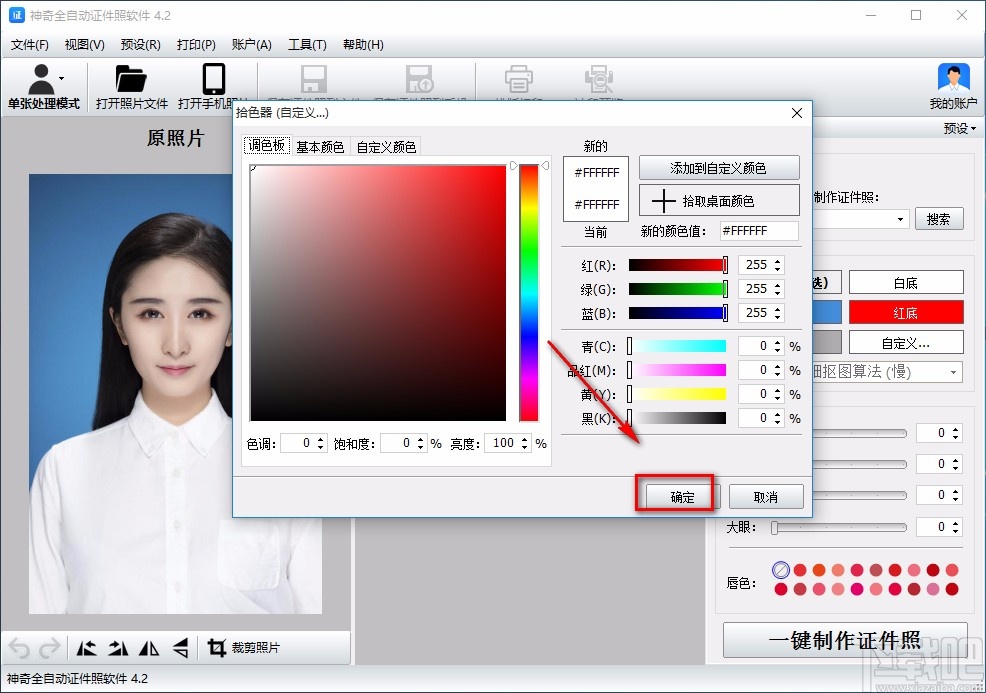
Task: Open the File menu
Action: point(30,45)
